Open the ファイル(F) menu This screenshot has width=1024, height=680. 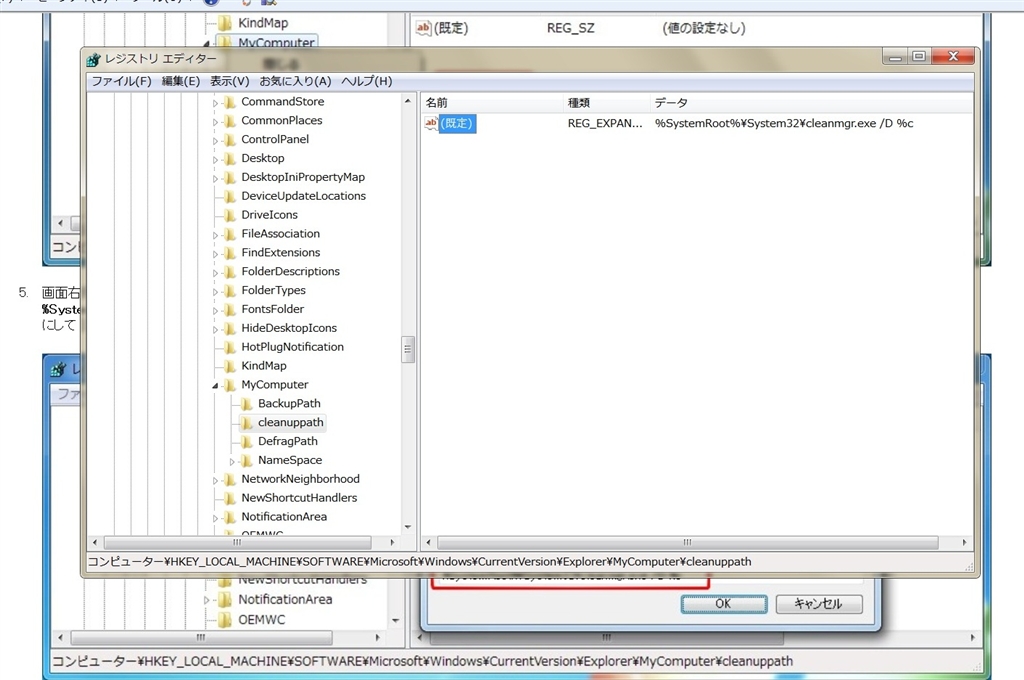click(x=121, y=81)
